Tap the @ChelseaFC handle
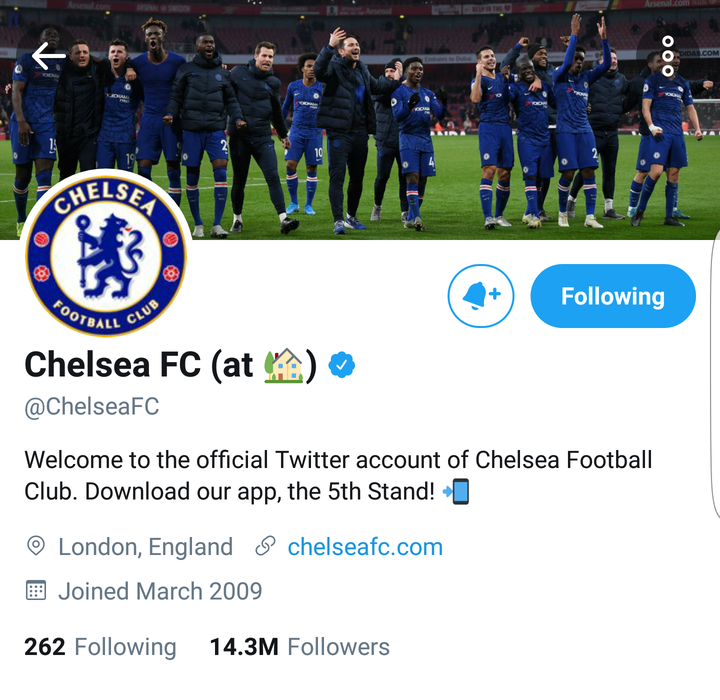The width and height of the screenshot is (720, 700). (x=92, y=407)
